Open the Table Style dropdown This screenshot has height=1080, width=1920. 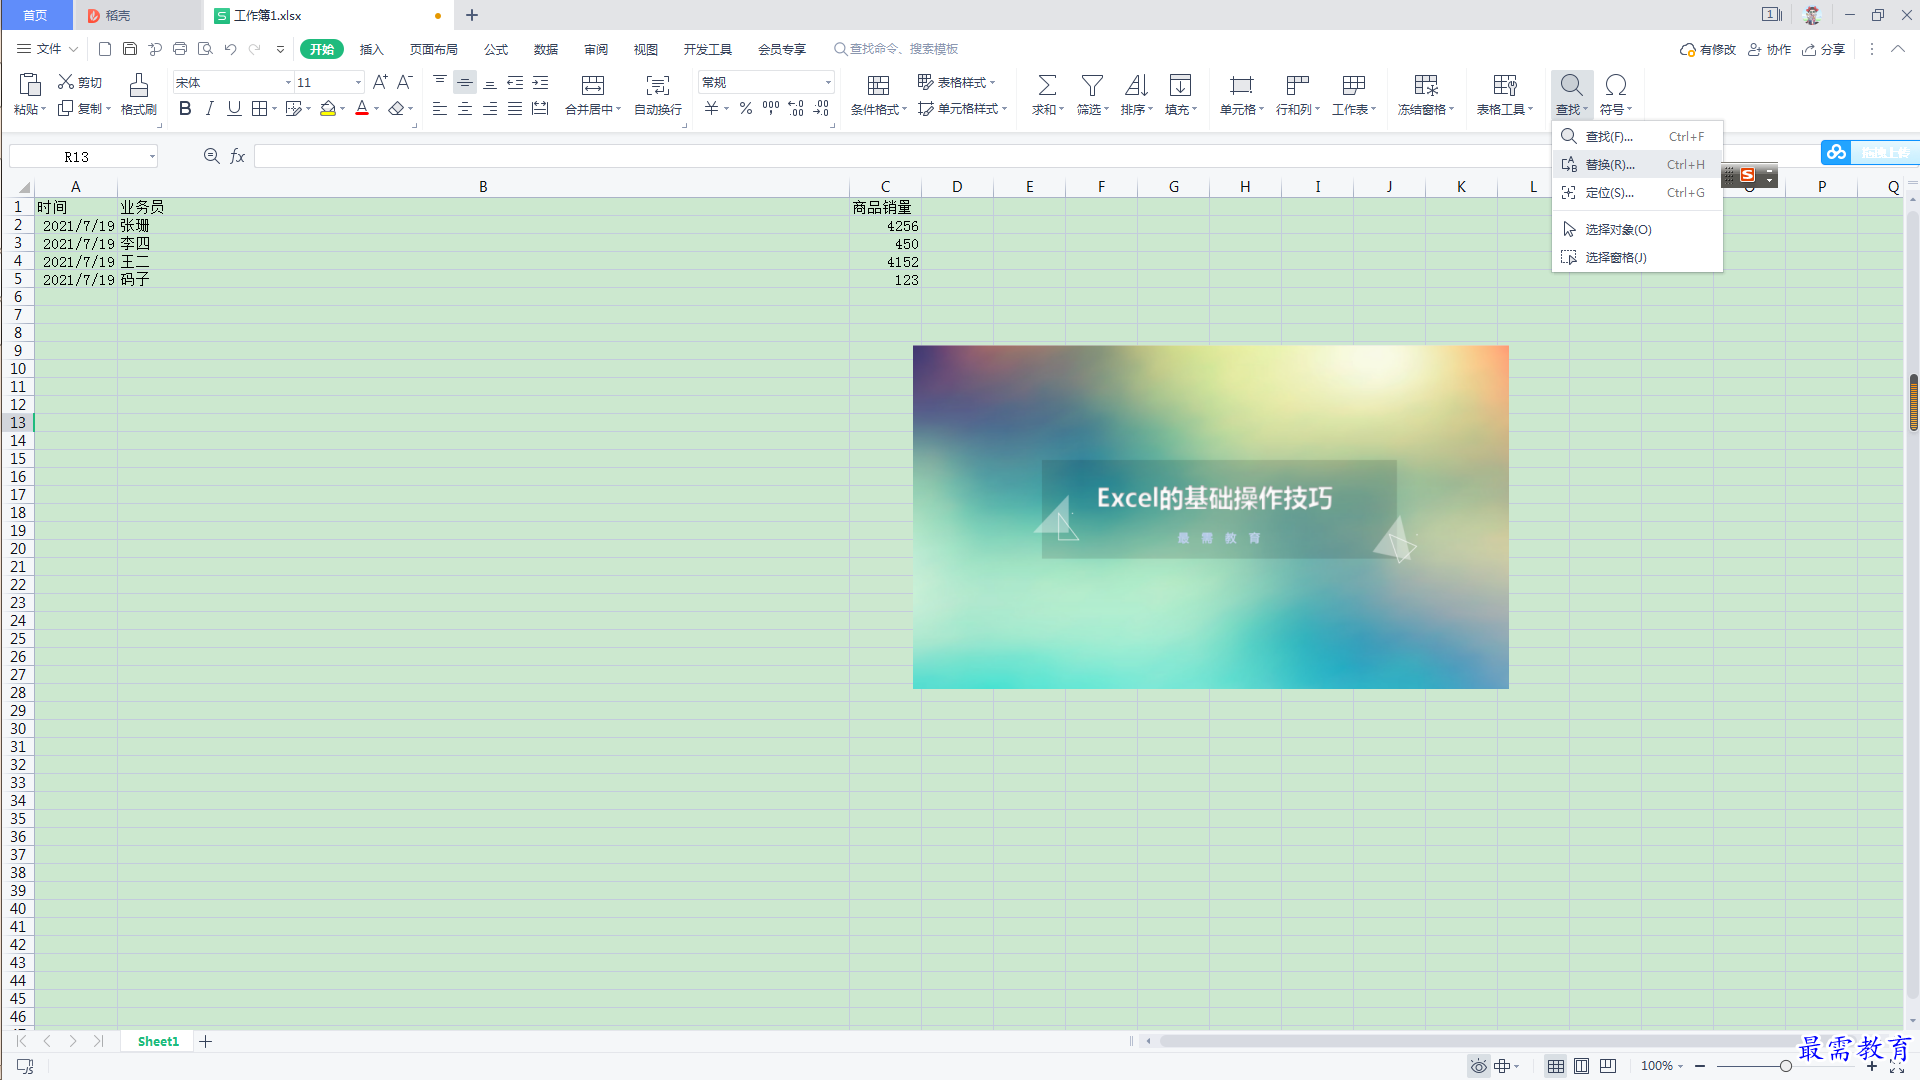(x=956, y=82)
